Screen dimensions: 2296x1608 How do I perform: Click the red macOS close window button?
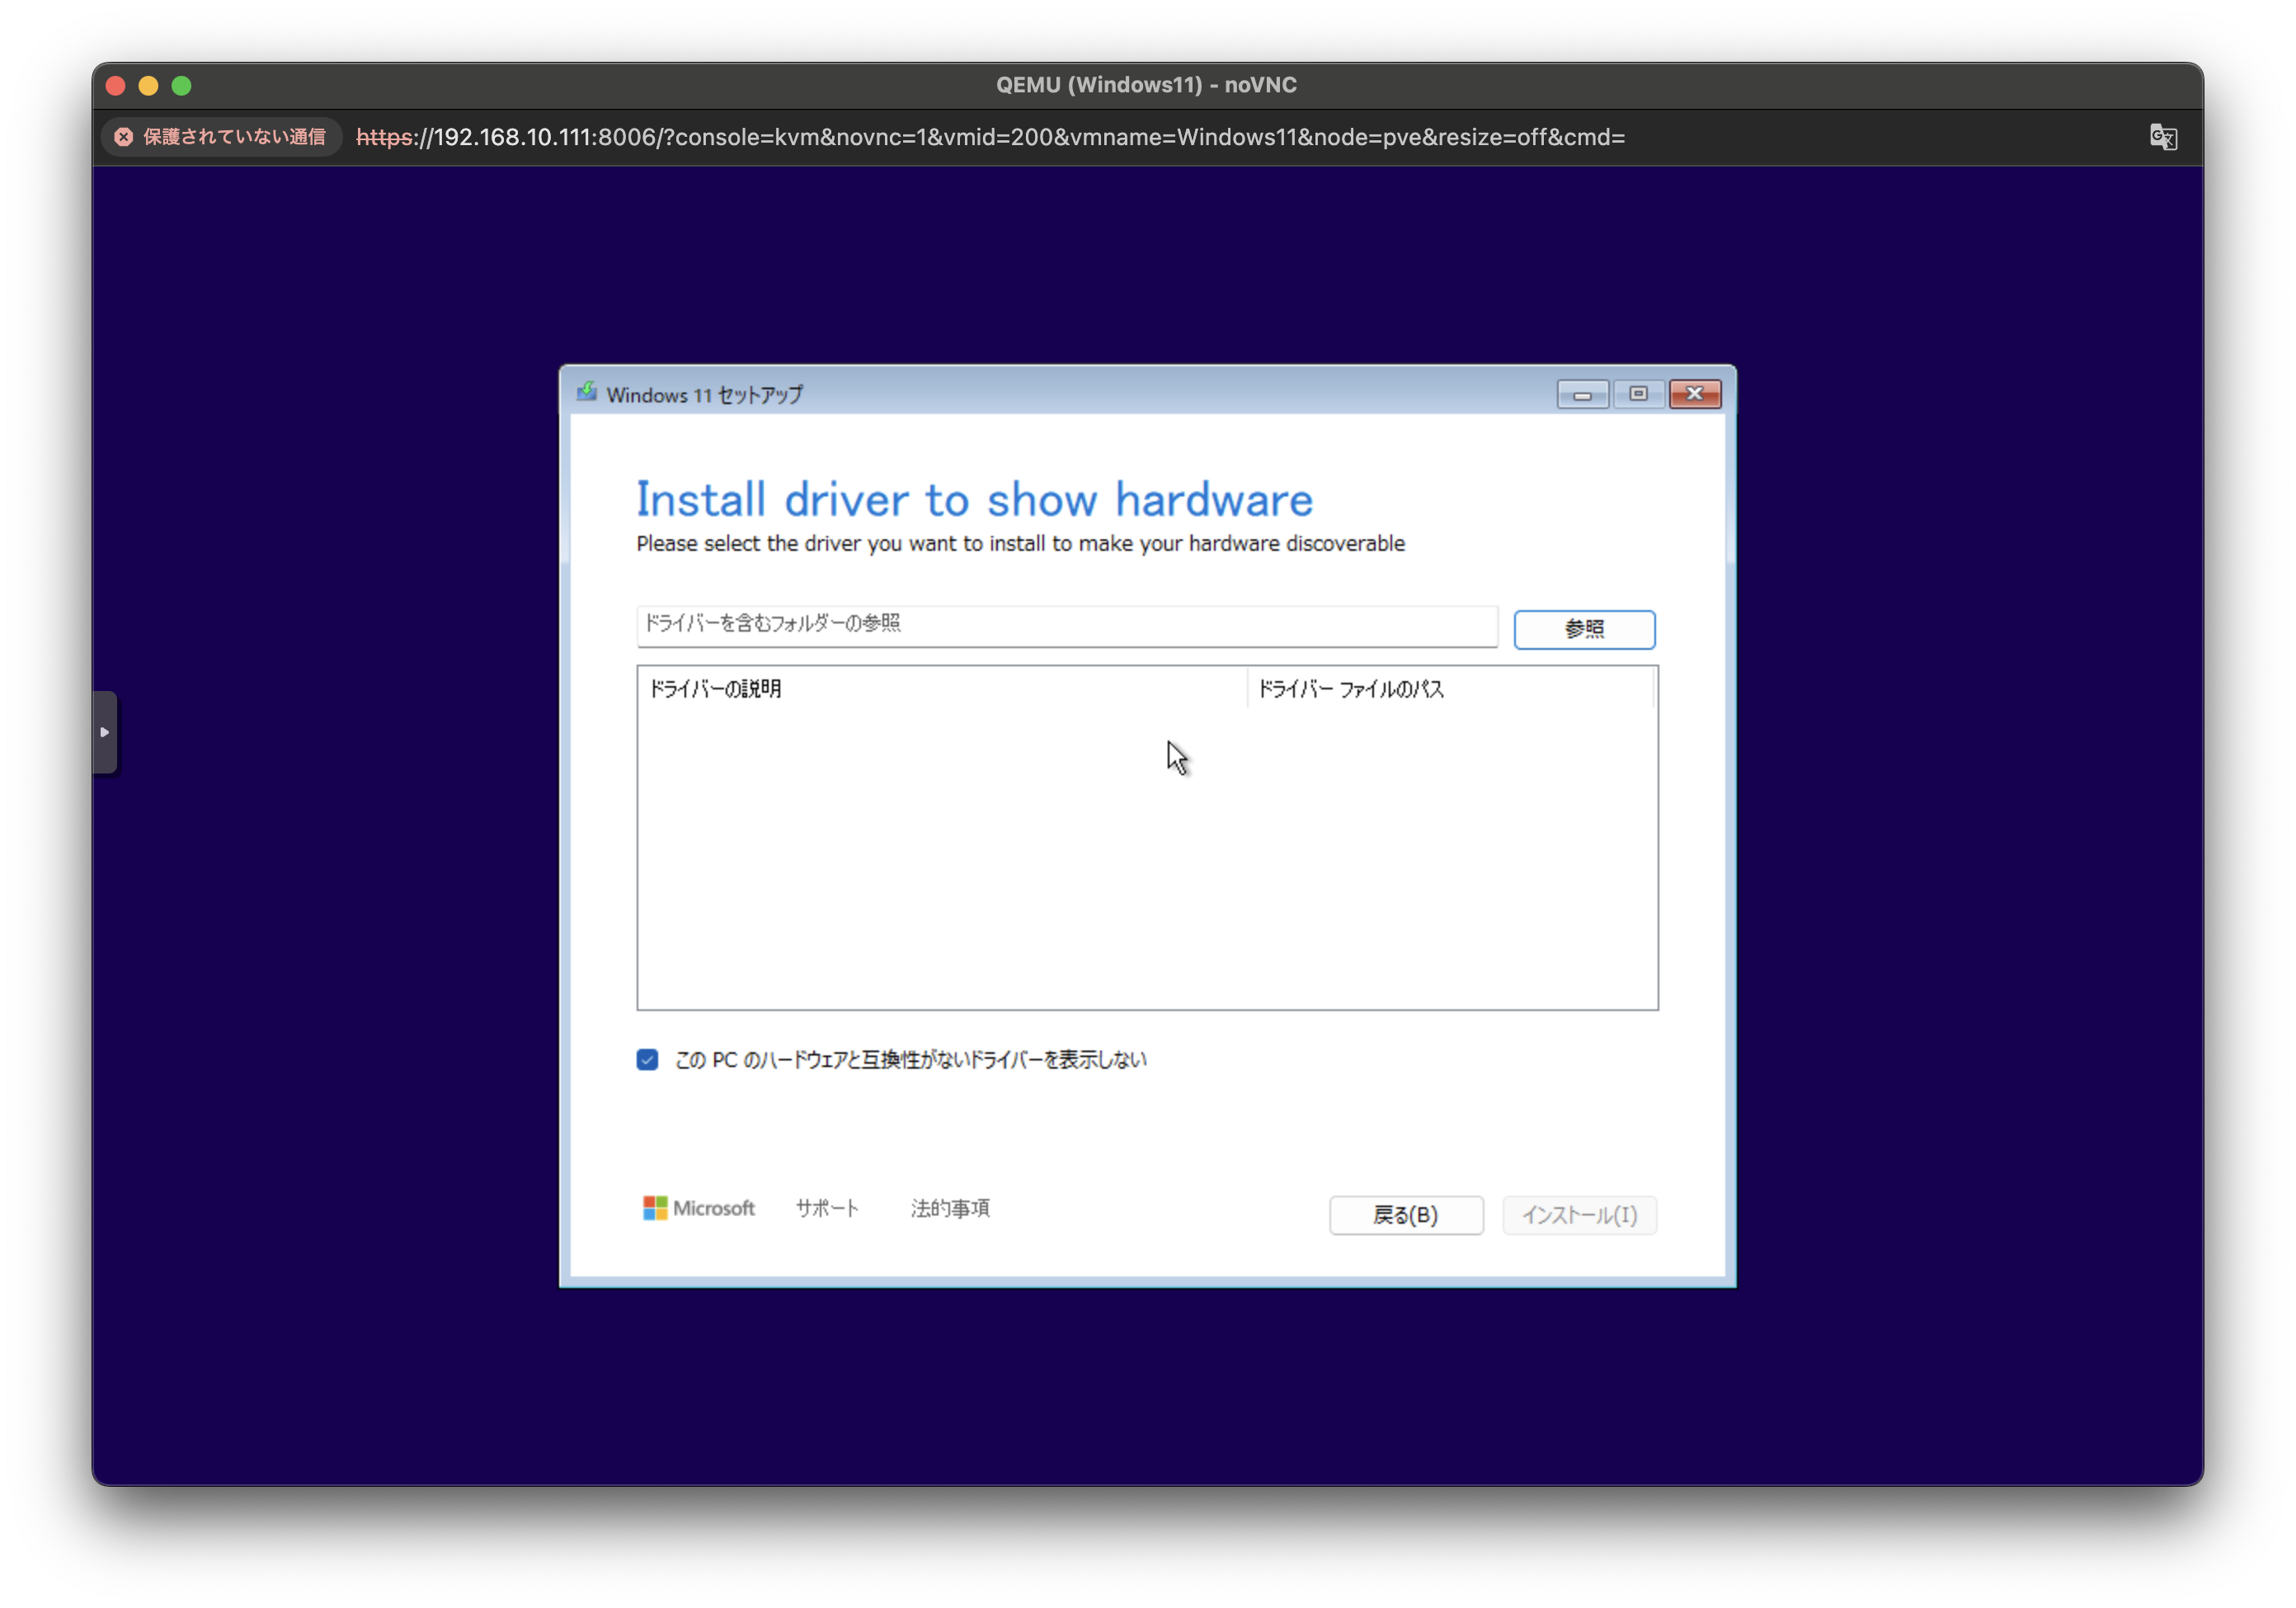(x=116, y=86)
